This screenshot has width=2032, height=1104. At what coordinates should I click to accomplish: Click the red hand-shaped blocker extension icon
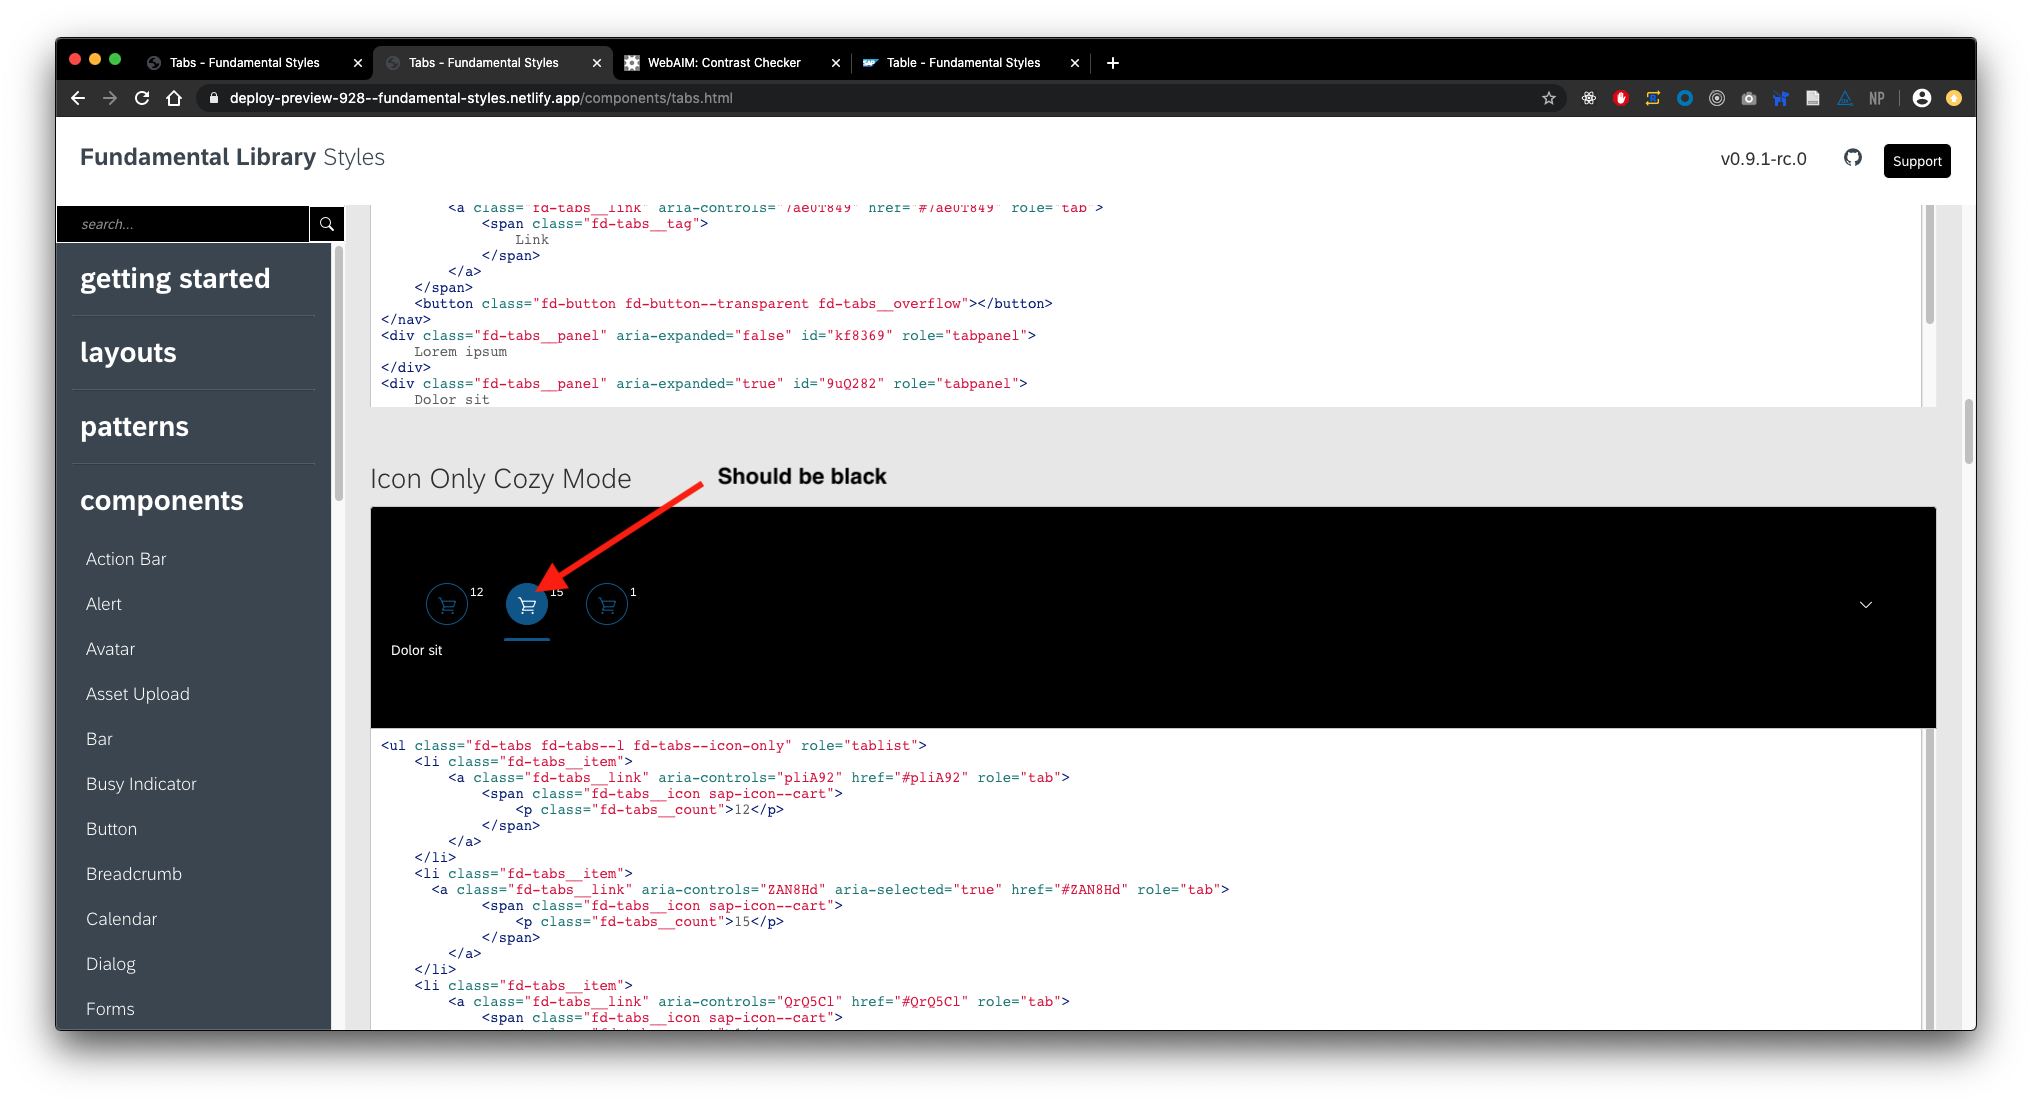click(x=1621, y=98)
